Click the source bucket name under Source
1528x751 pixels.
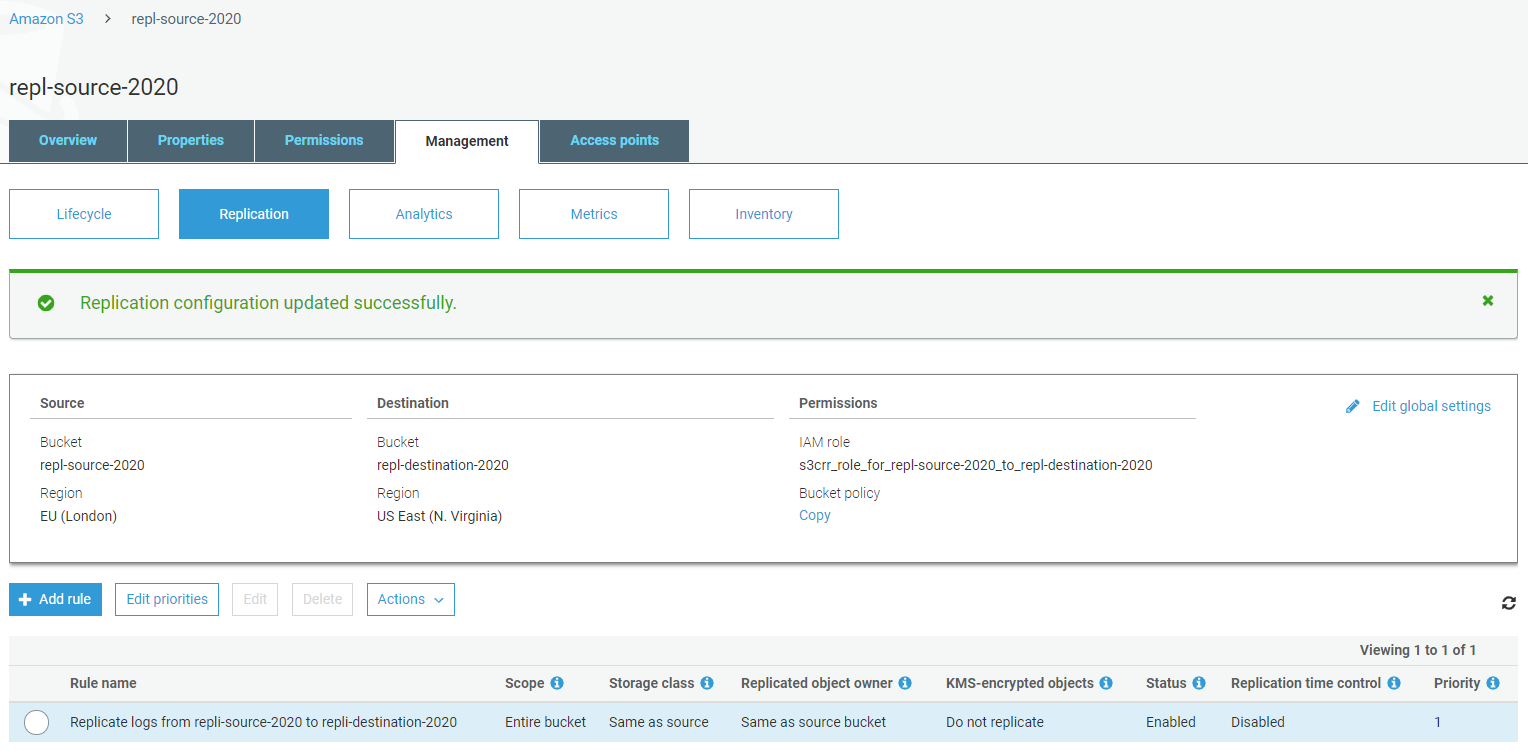[92, 465]
